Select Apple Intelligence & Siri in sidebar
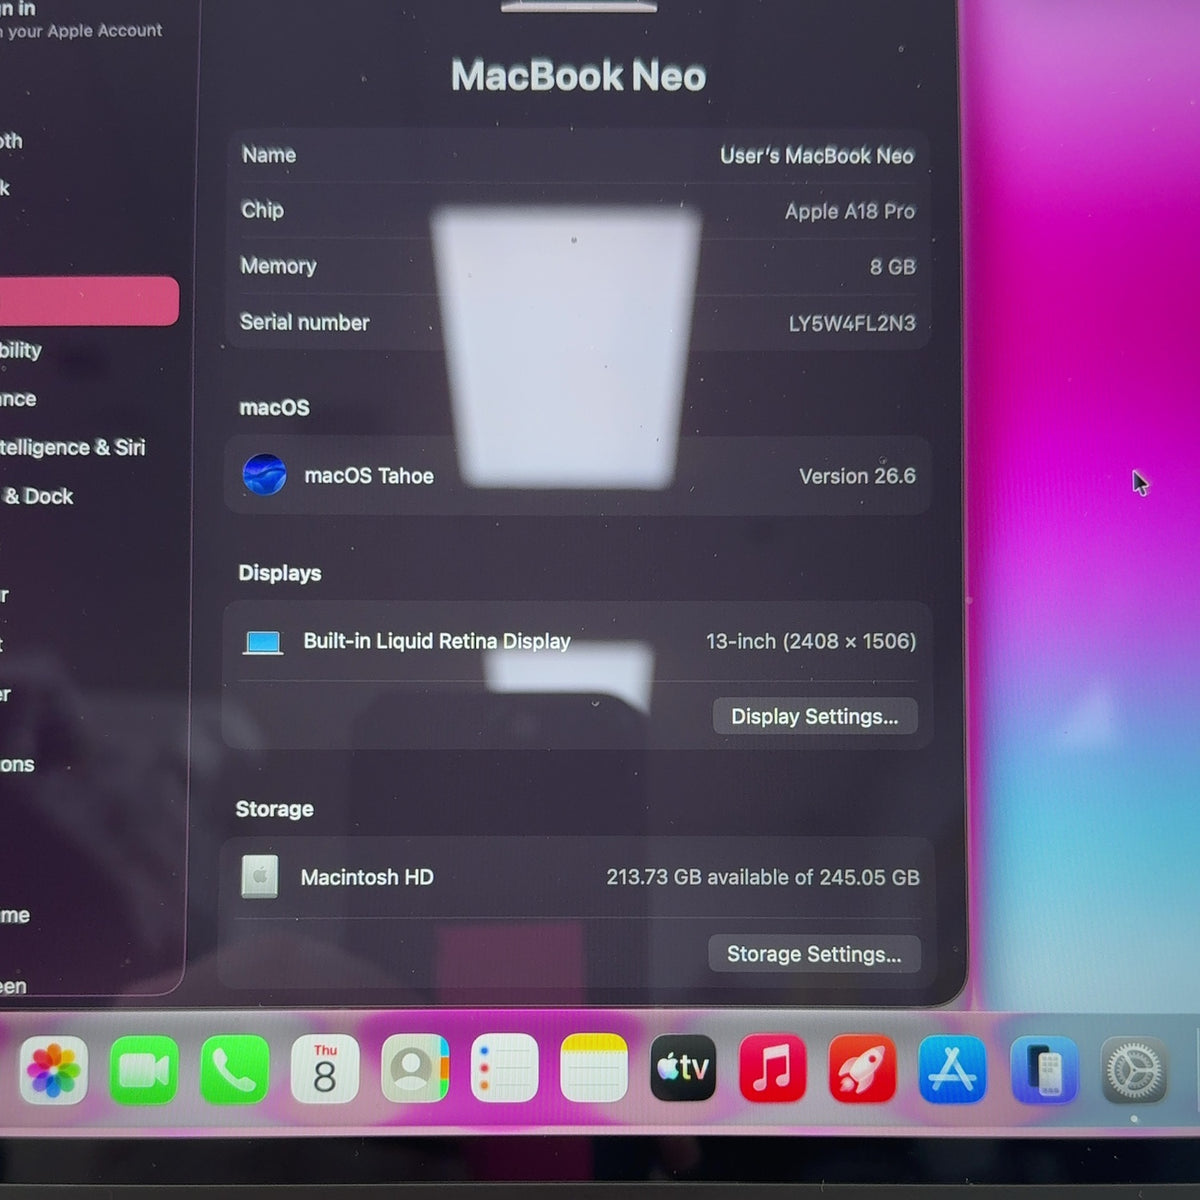This screenshot has height=1200, width=1200. [73, 447]
